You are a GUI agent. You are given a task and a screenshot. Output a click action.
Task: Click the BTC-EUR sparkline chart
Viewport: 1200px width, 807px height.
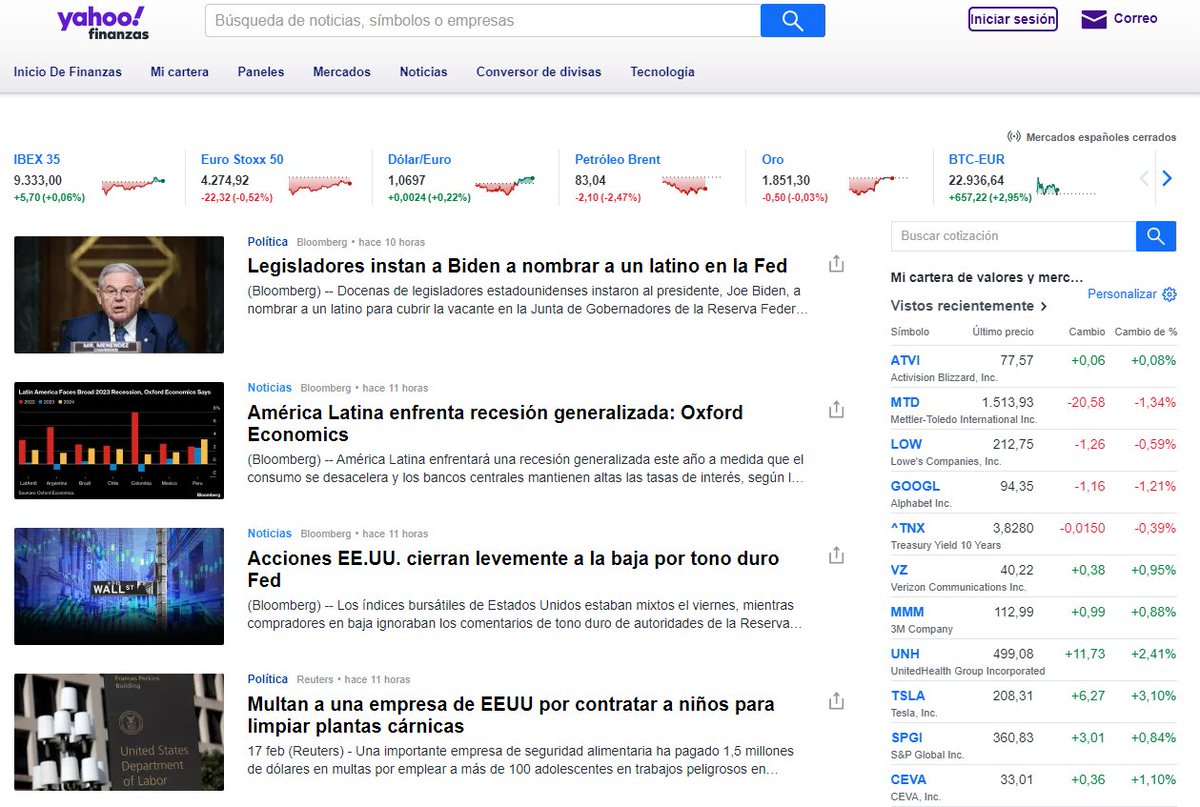(x=1065, y=186)
